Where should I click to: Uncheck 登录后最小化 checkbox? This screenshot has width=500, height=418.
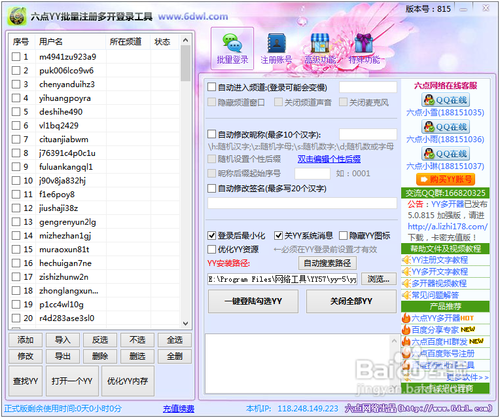212,236
